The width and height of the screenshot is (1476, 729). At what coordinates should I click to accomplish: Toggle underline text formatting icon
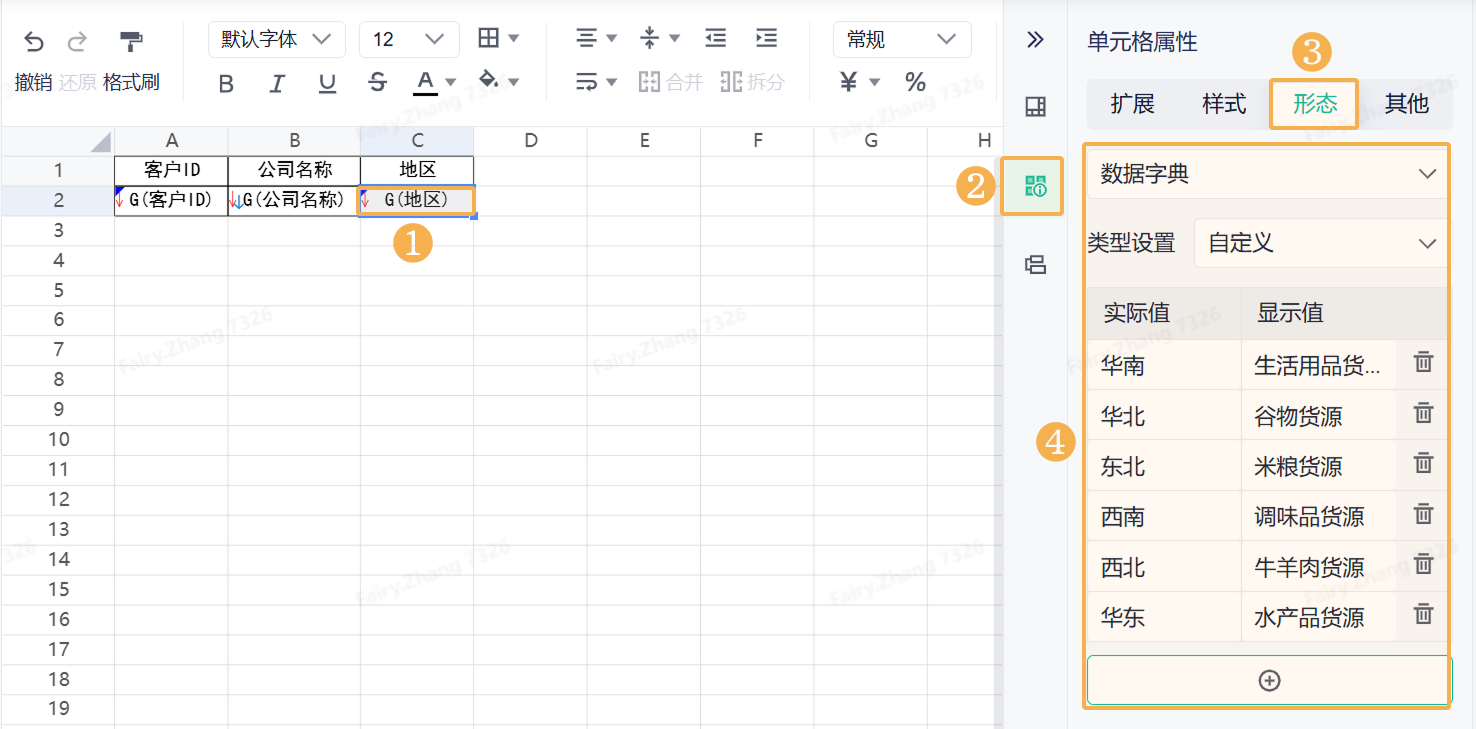click(327, 83)
